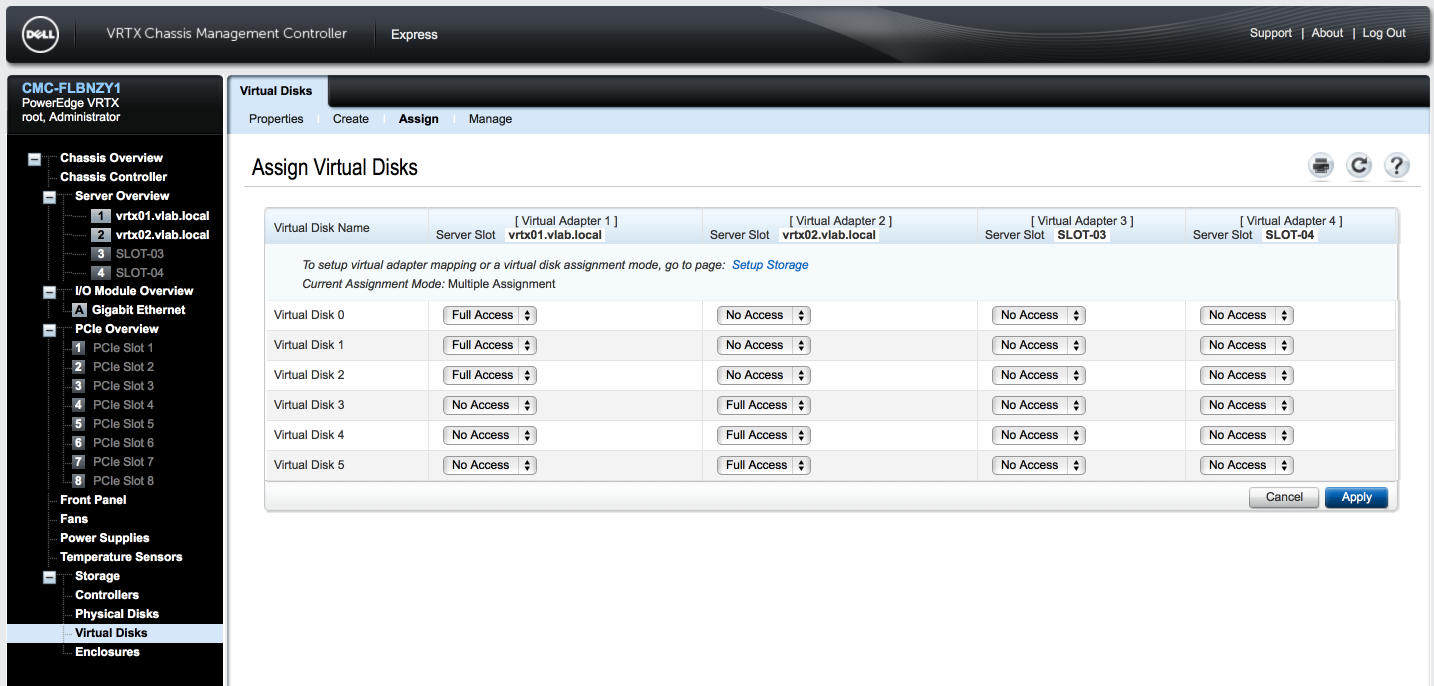Click the Gigabit Ethernet module A icon

click(80, 310)
